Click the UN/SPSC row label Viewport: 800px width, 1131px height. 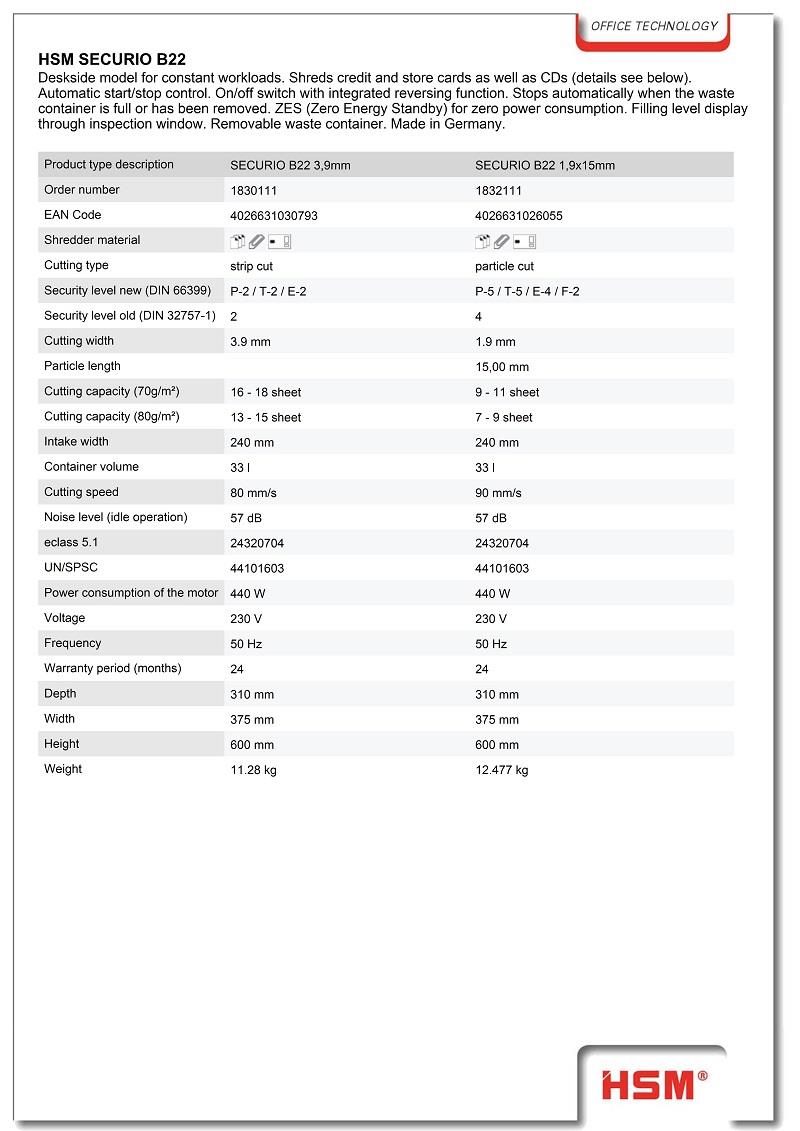tap(71, 568)
